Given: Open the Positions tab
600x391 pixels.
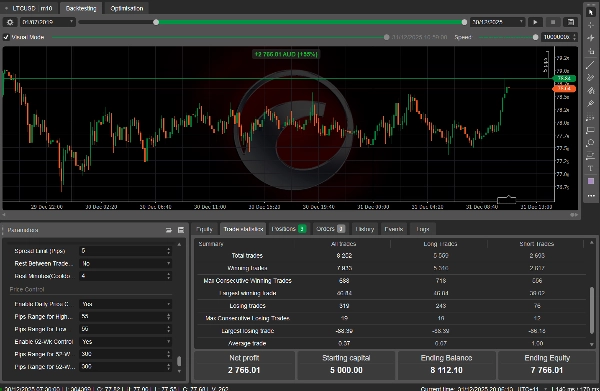Looking at the screenshot, I should click(x=289, y=229).
